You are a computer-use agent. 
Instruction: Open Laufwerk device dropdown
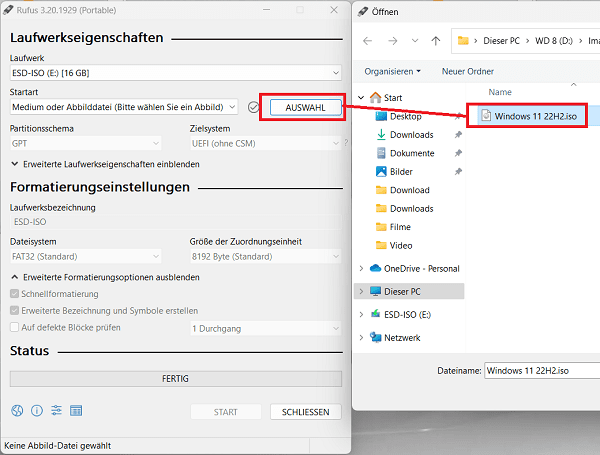176,73
